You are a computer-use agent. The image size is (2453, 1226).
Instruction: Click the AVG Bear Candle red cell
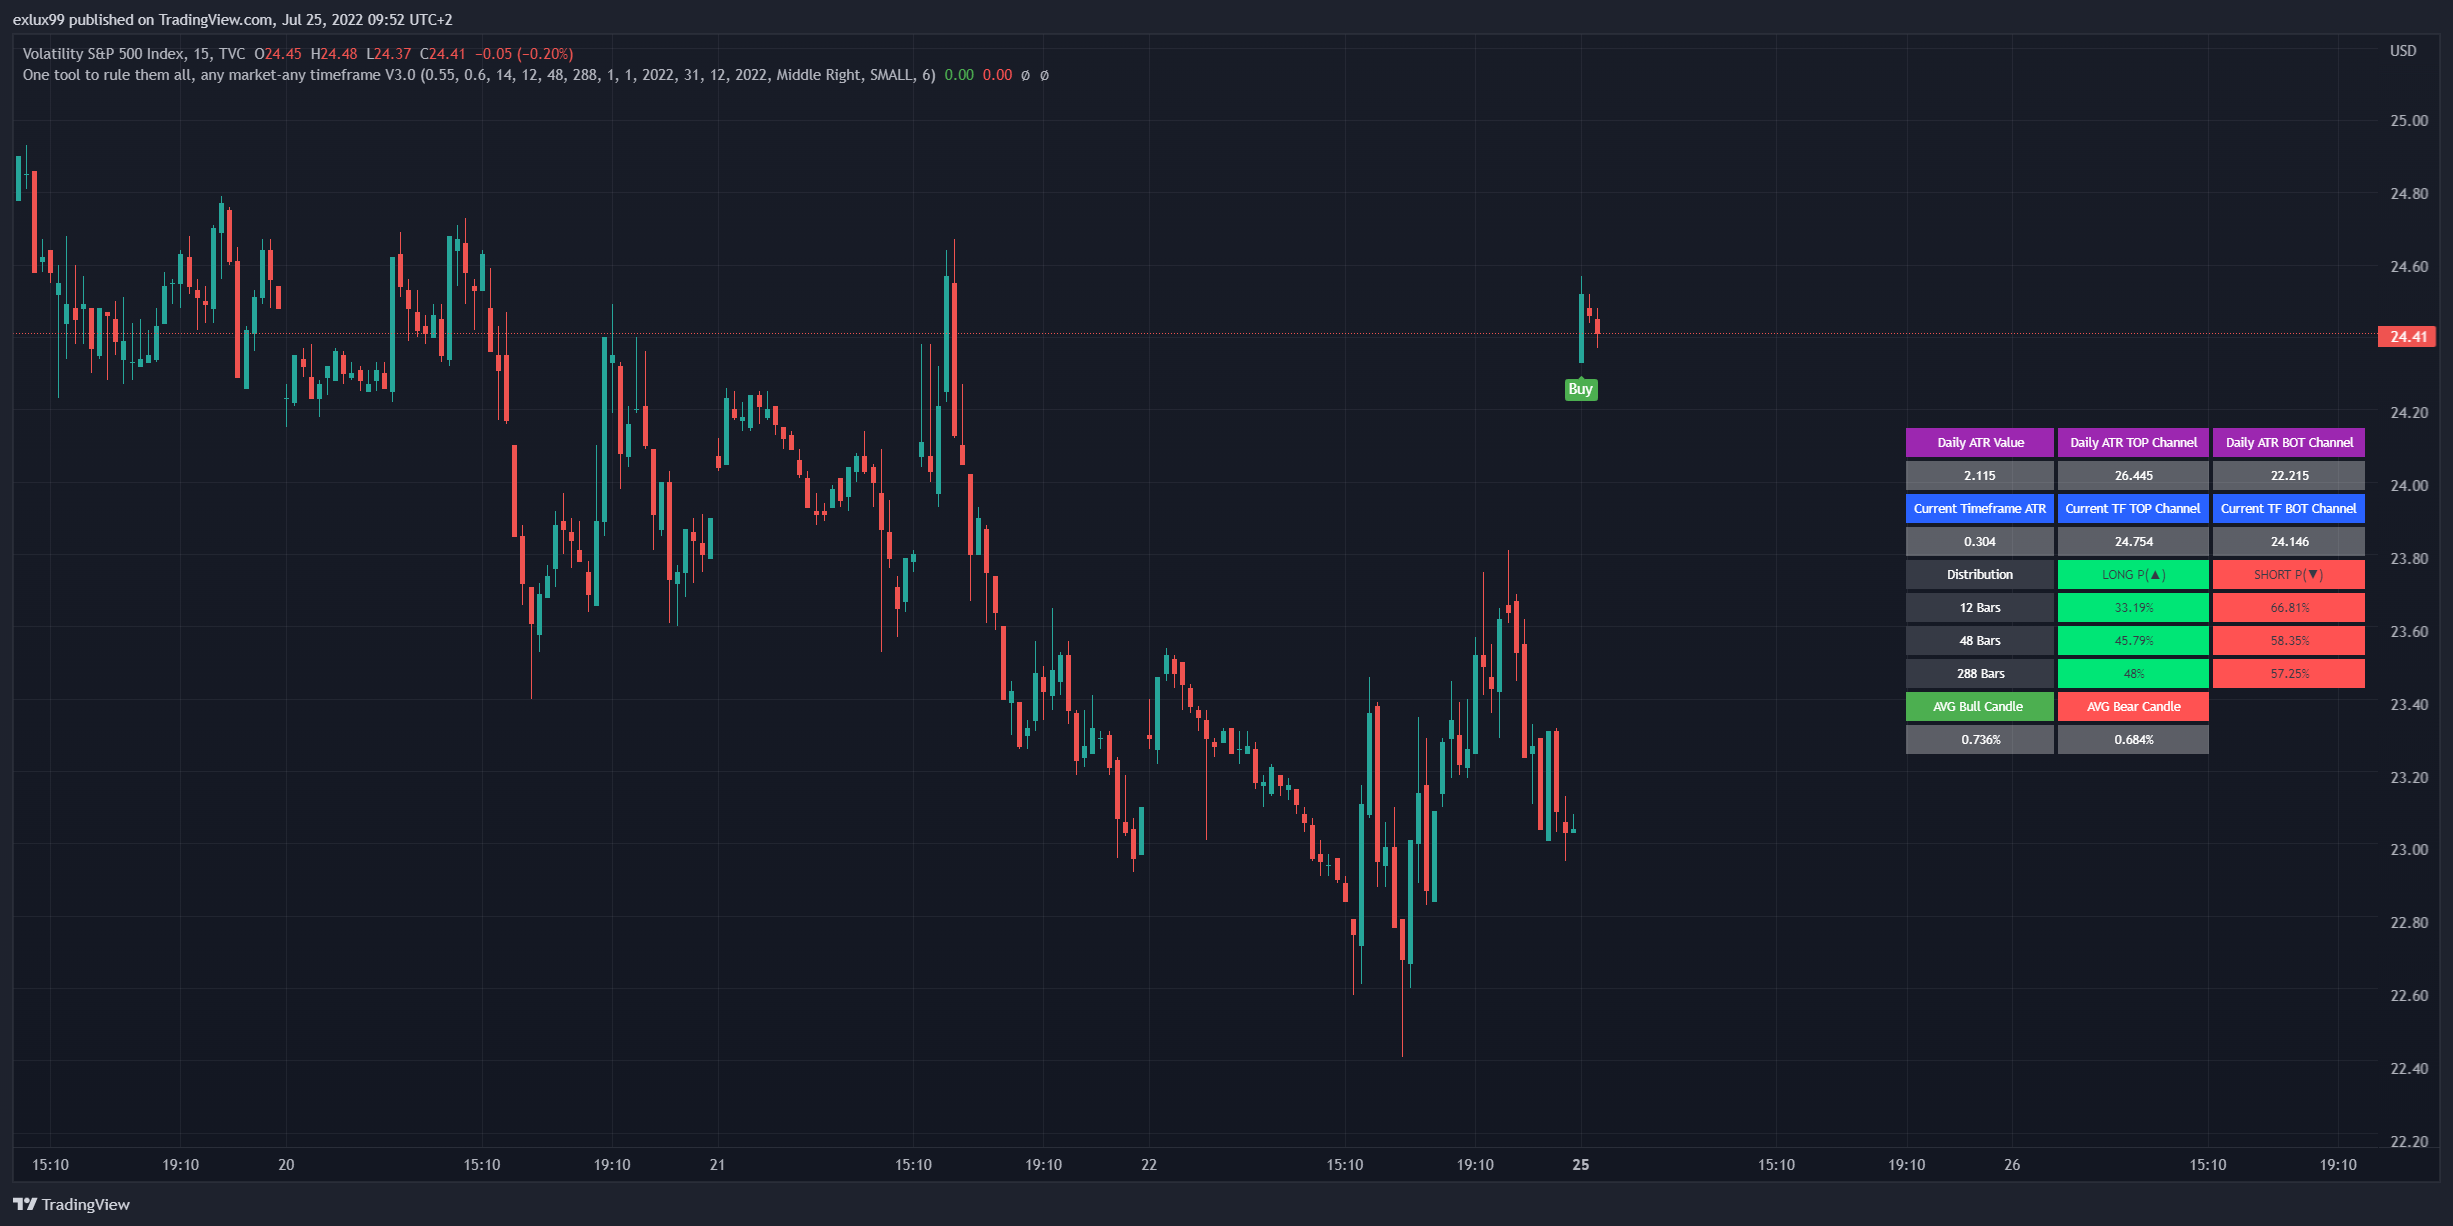point(2133,707)
